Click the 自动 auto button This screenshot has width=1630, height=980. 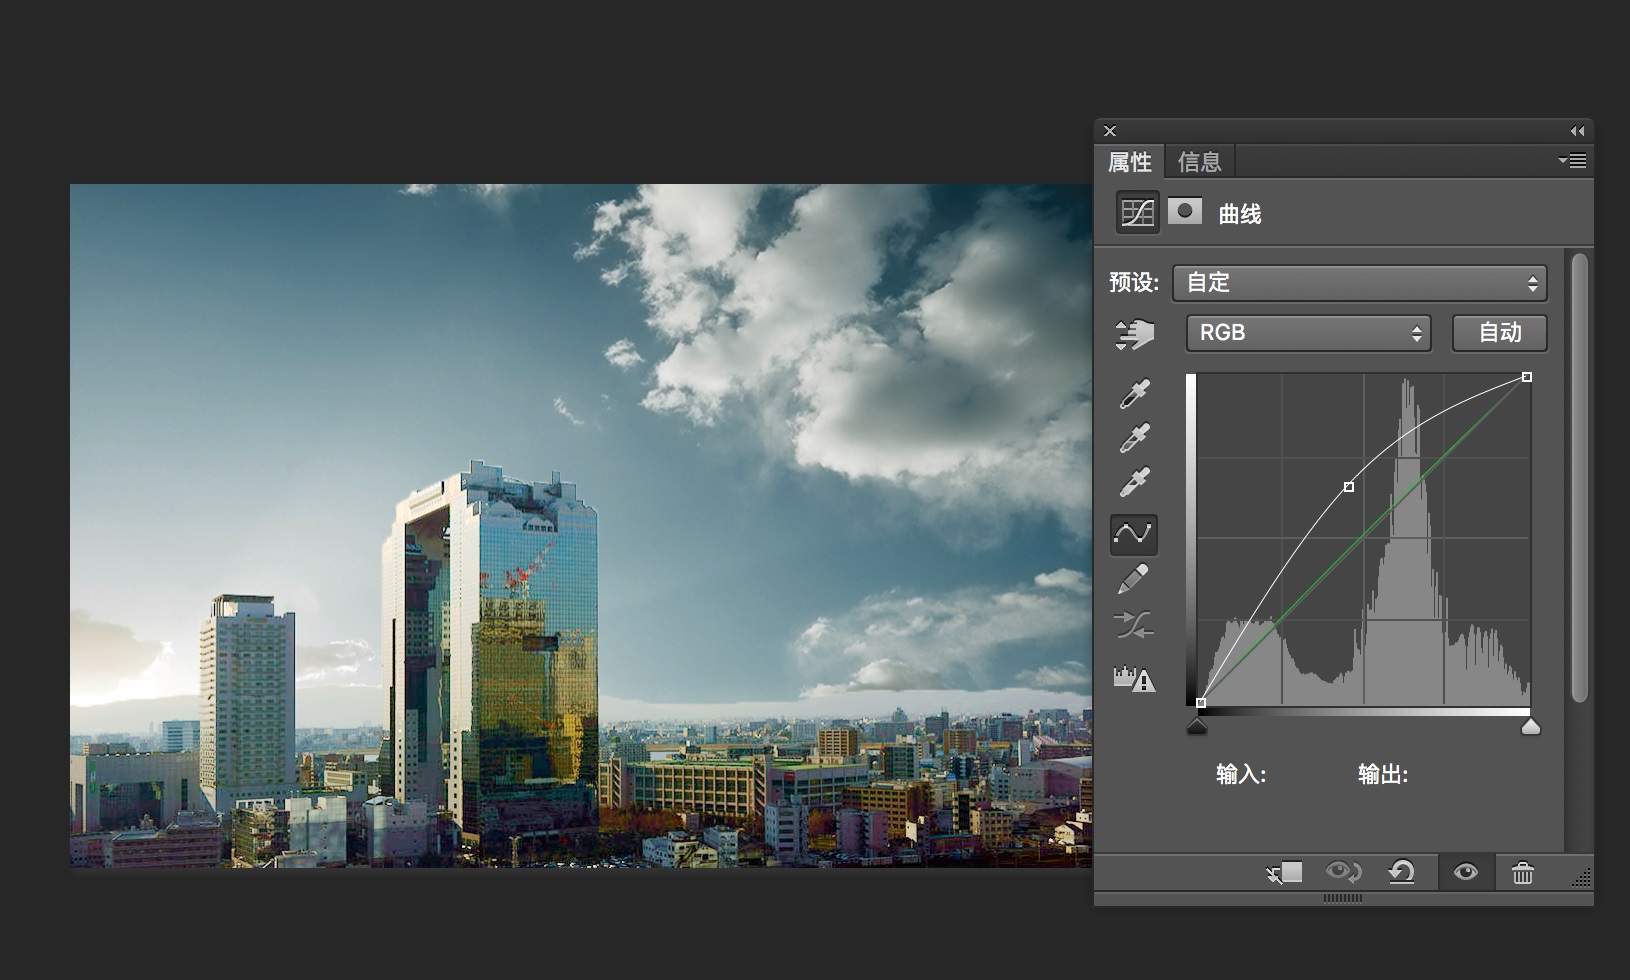point(1500,333)
